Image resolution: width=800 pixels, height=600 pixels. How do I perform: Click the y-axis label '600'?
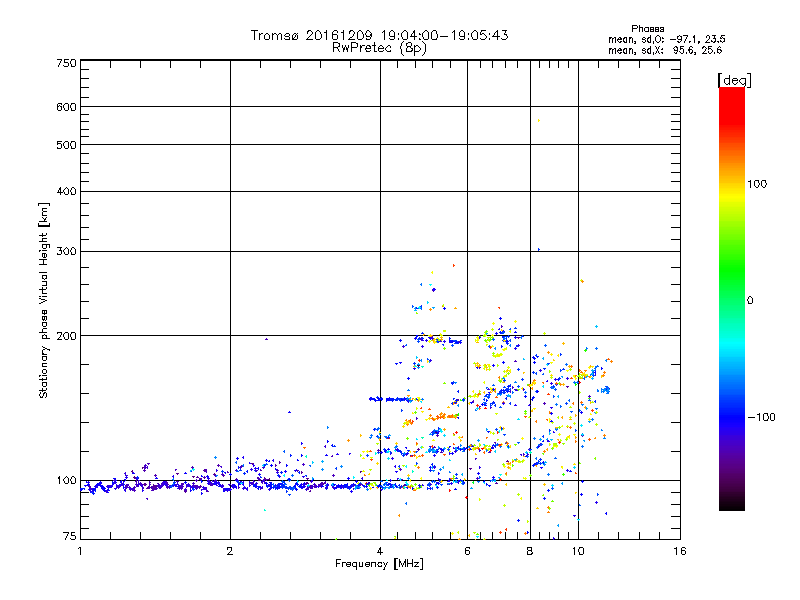(66, 107)
